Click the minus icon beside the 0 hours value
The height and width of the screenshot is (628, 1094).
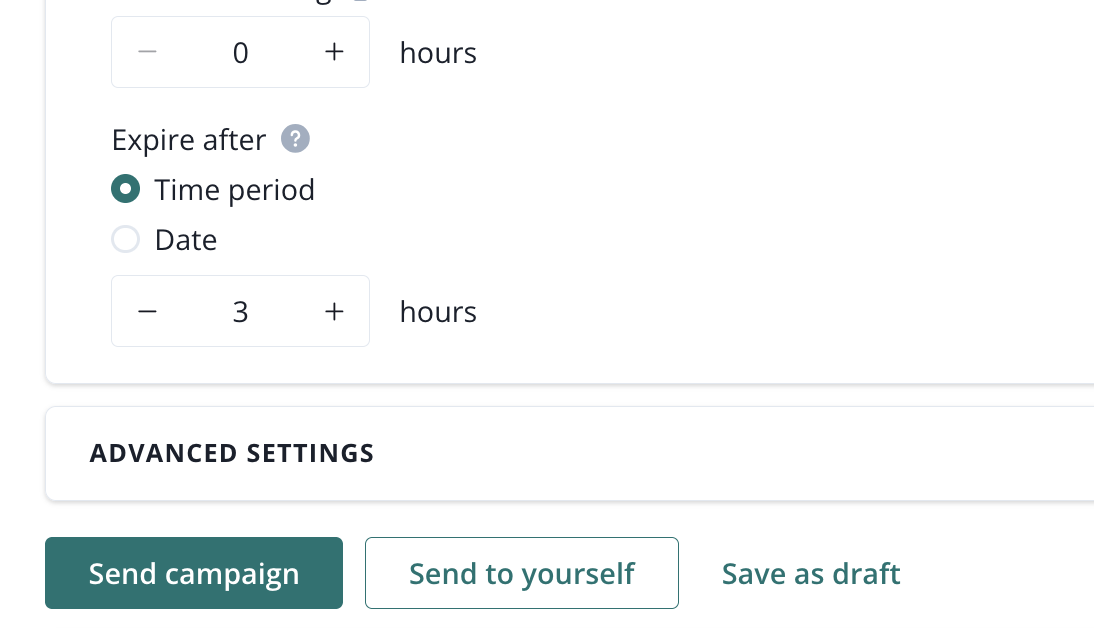[x=147, y=52]
